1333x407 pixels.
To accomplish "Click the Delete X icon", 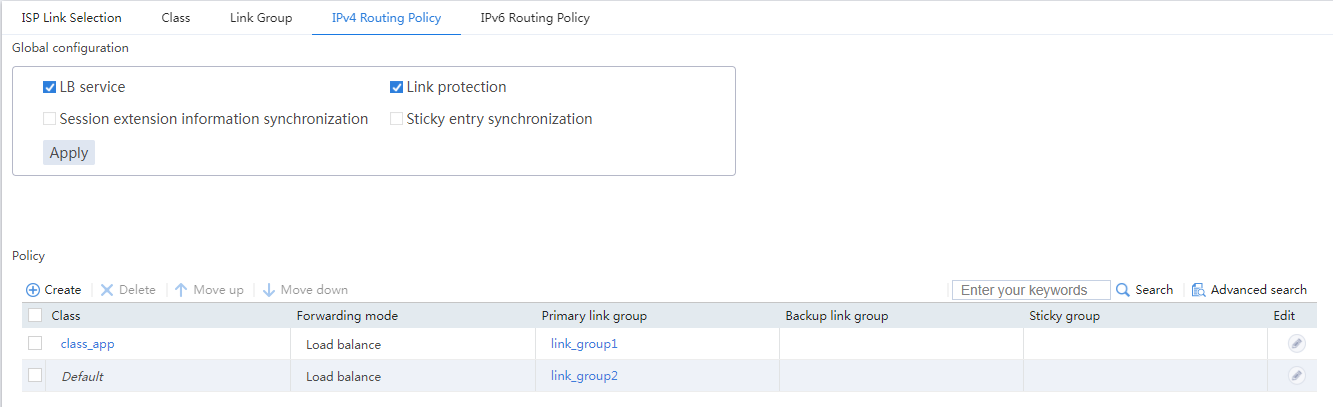I will (x=107, y=290).
